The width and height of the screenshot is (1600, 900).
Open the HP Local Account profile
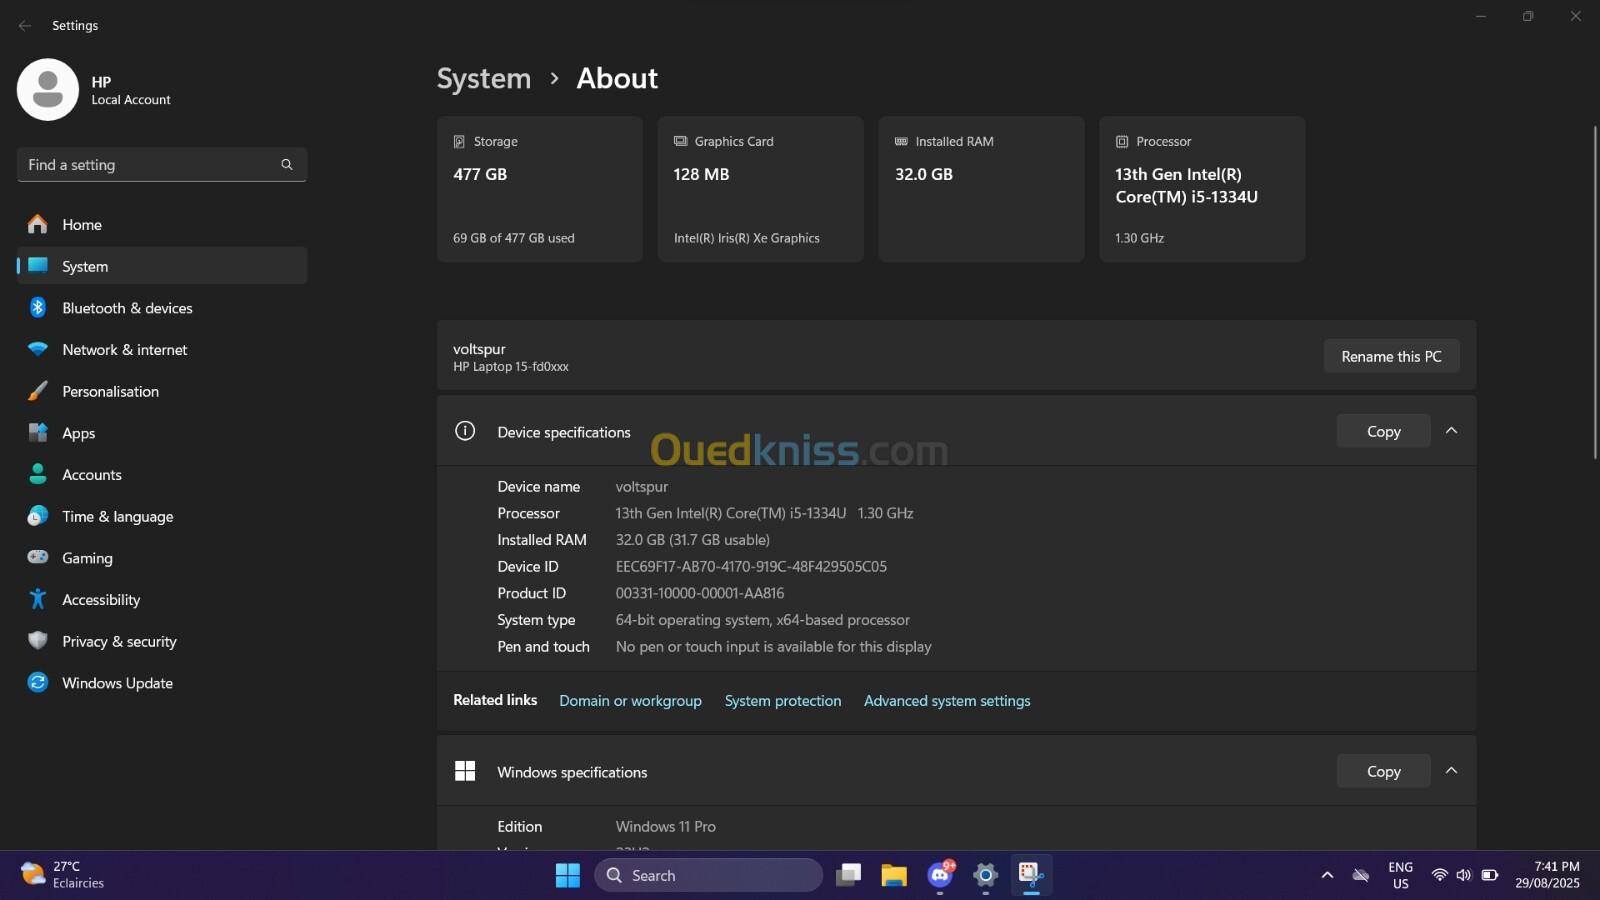click(95, 90)
